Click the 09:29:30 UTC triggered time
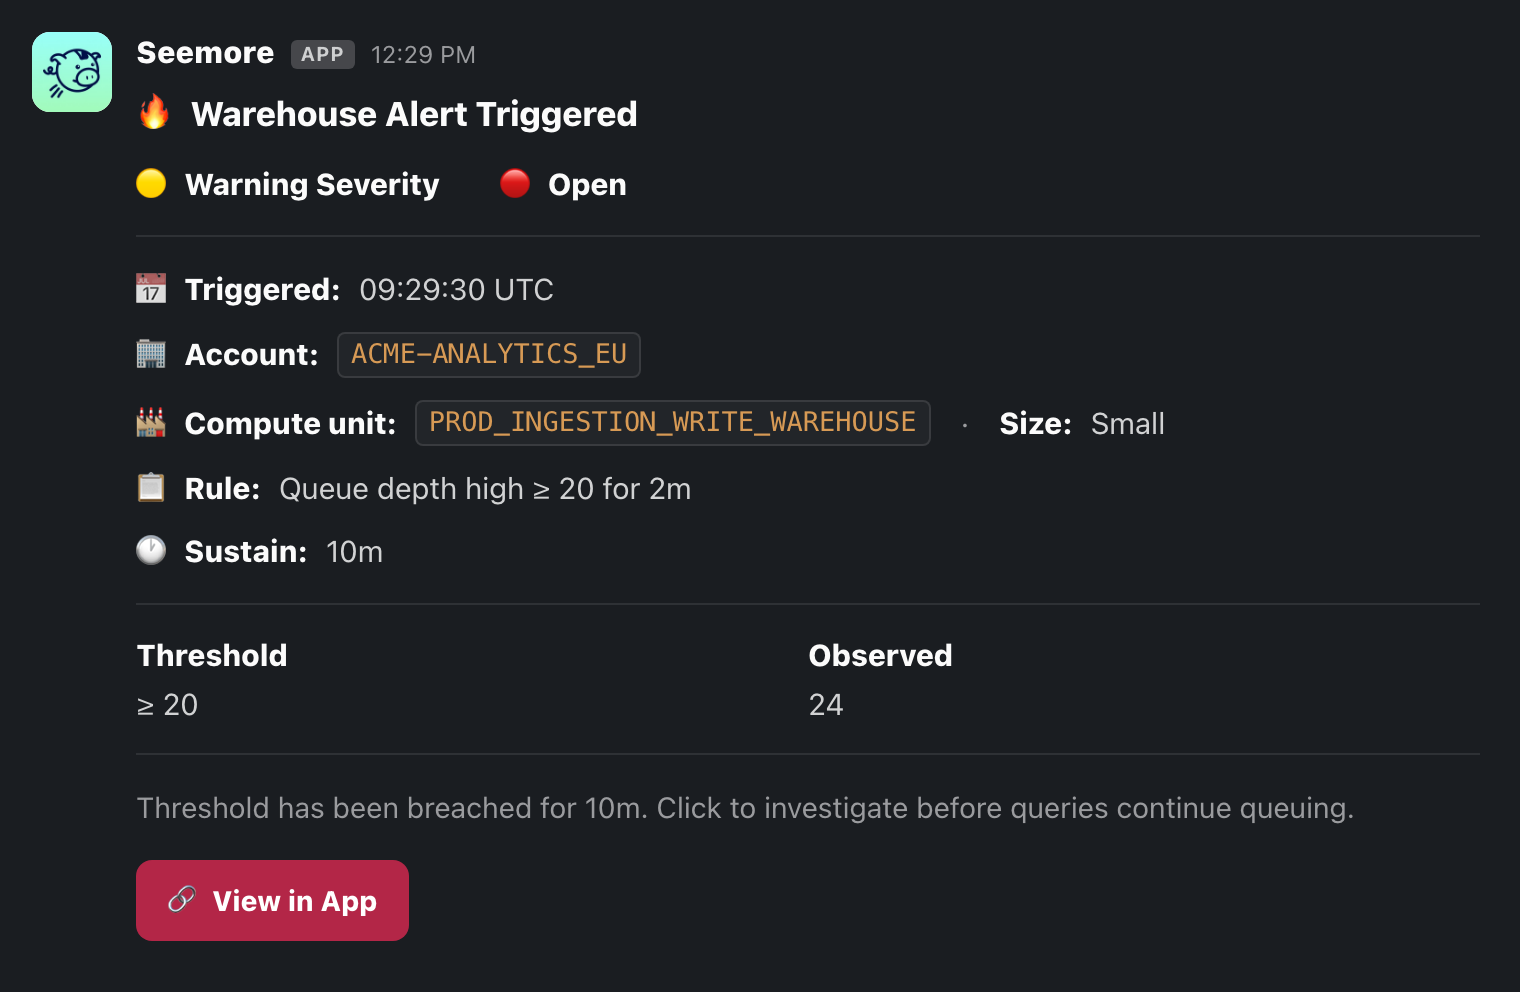1520x992 pixels. point(456,290)
